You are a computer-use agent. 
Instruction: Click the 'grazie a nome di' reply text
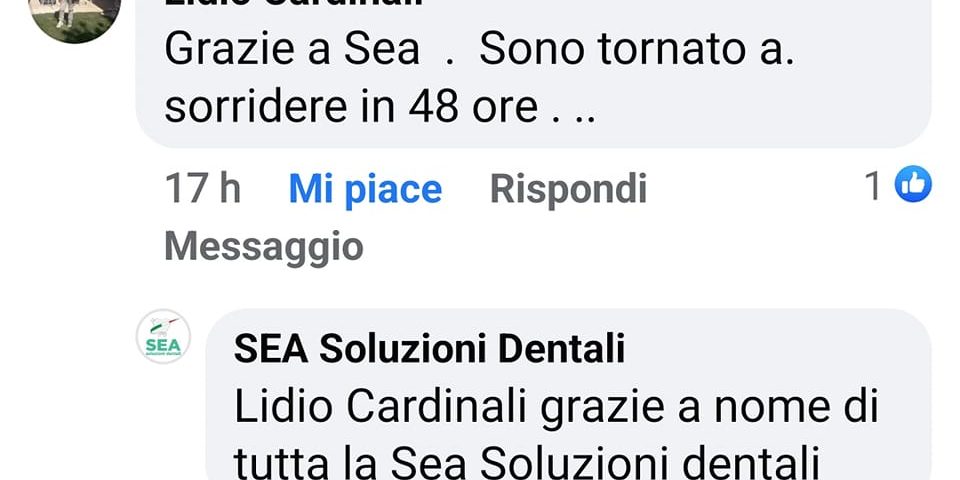[709, 408]
